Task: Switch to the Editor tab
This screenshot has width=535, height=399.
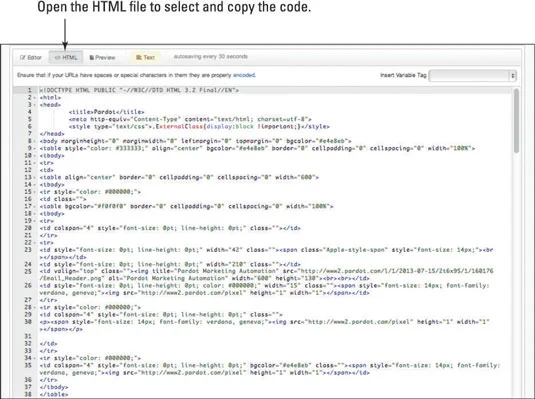Action: point(31,57)
